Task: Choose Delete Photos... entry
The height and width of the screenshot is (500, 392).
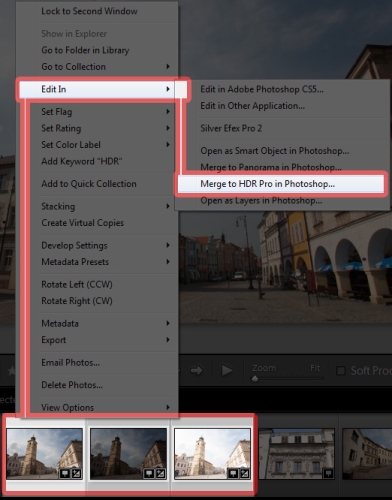Action: tap(72, 385)
